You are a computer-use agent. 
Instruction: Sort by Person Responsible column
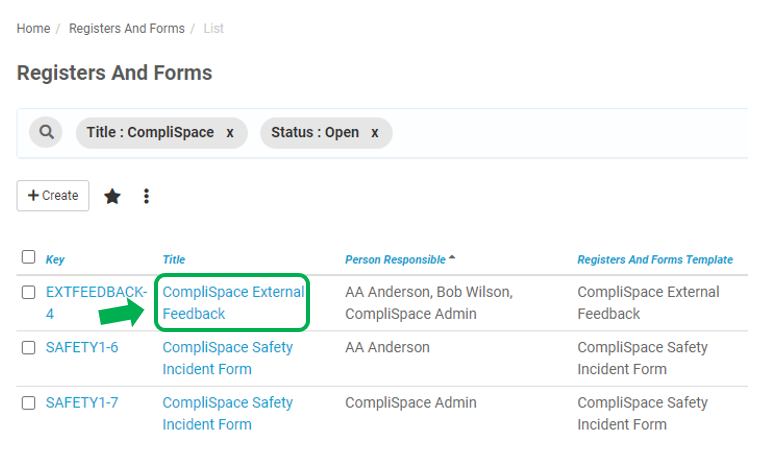point(395,260)
